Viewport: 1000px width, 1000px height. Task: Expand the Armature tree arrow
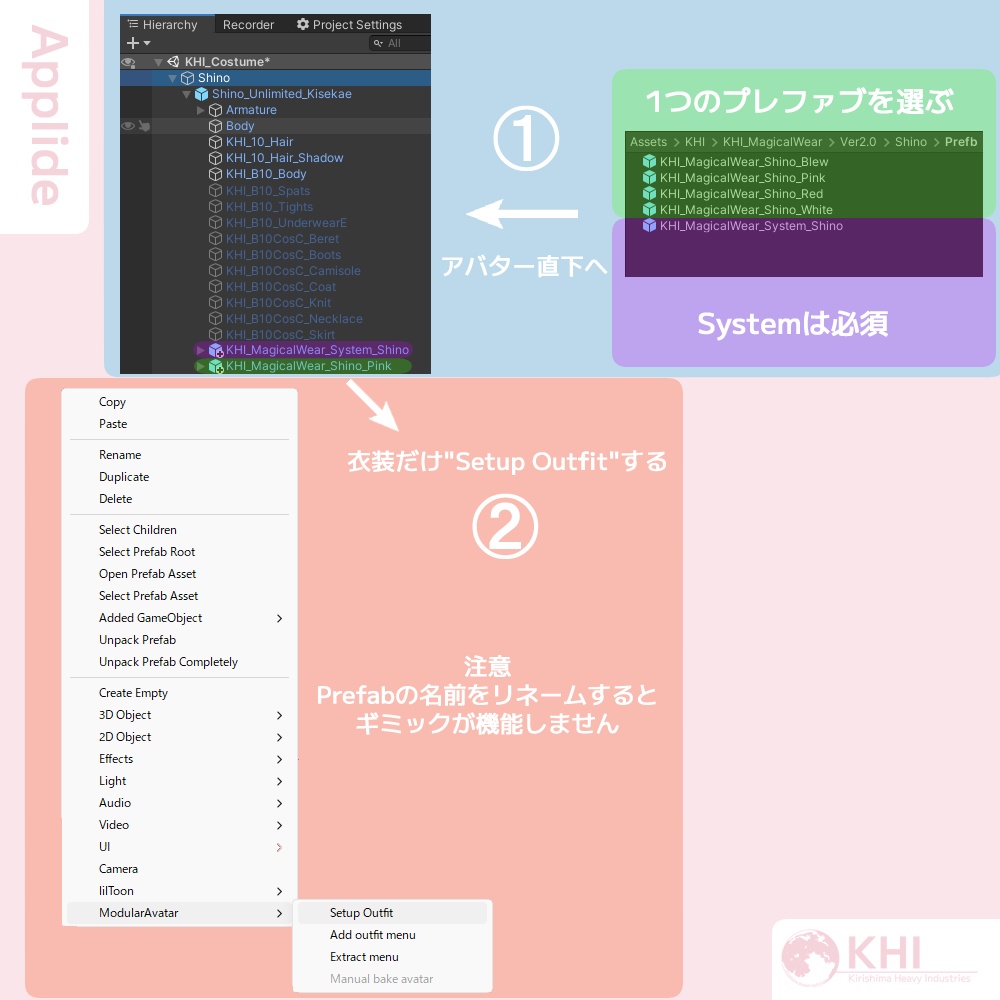[200, 110]
